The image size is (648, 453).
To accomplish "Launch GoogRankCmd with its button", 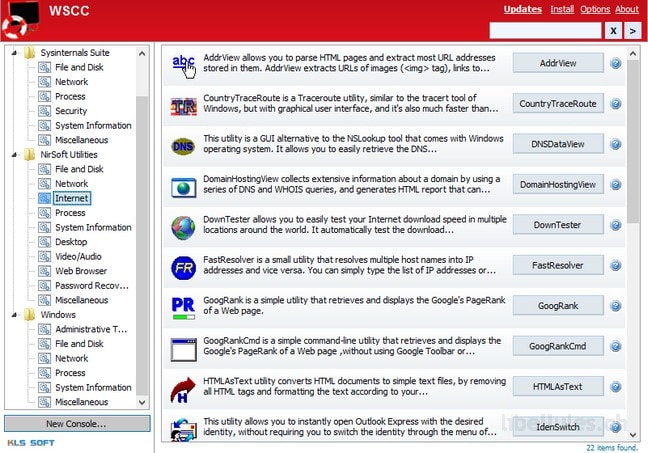I will 558,346.
